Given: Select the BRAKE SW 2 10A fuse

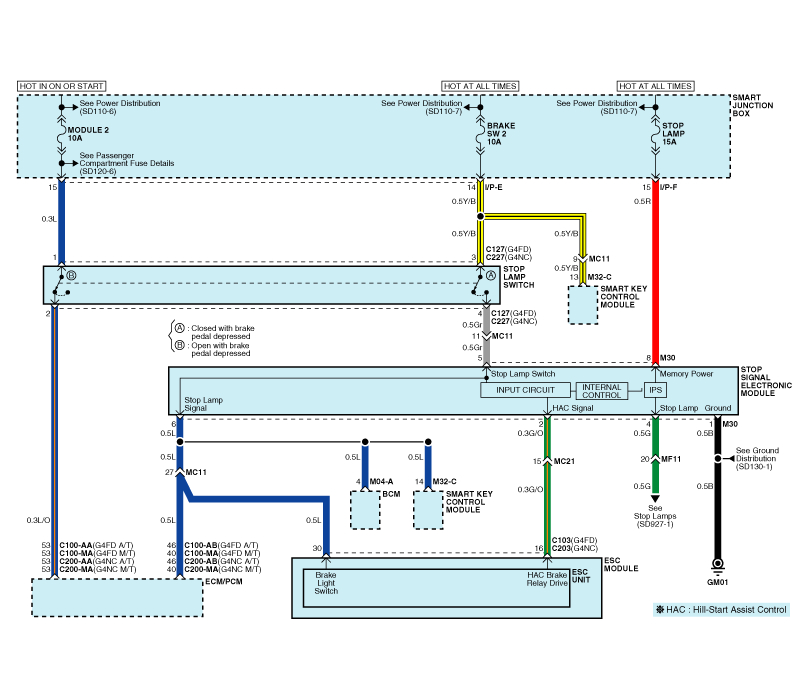Looking at the screenshot, I should pos(478,135).
